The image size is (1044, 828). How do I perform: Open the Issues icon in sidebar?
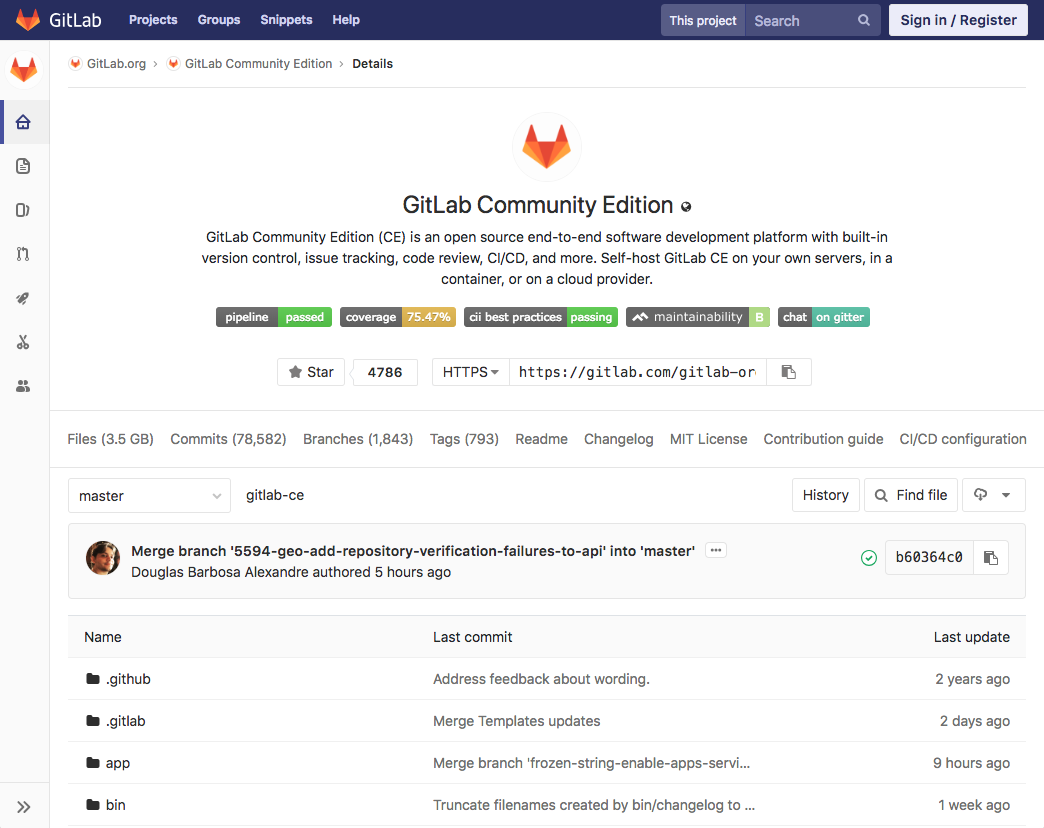[24, 210]
